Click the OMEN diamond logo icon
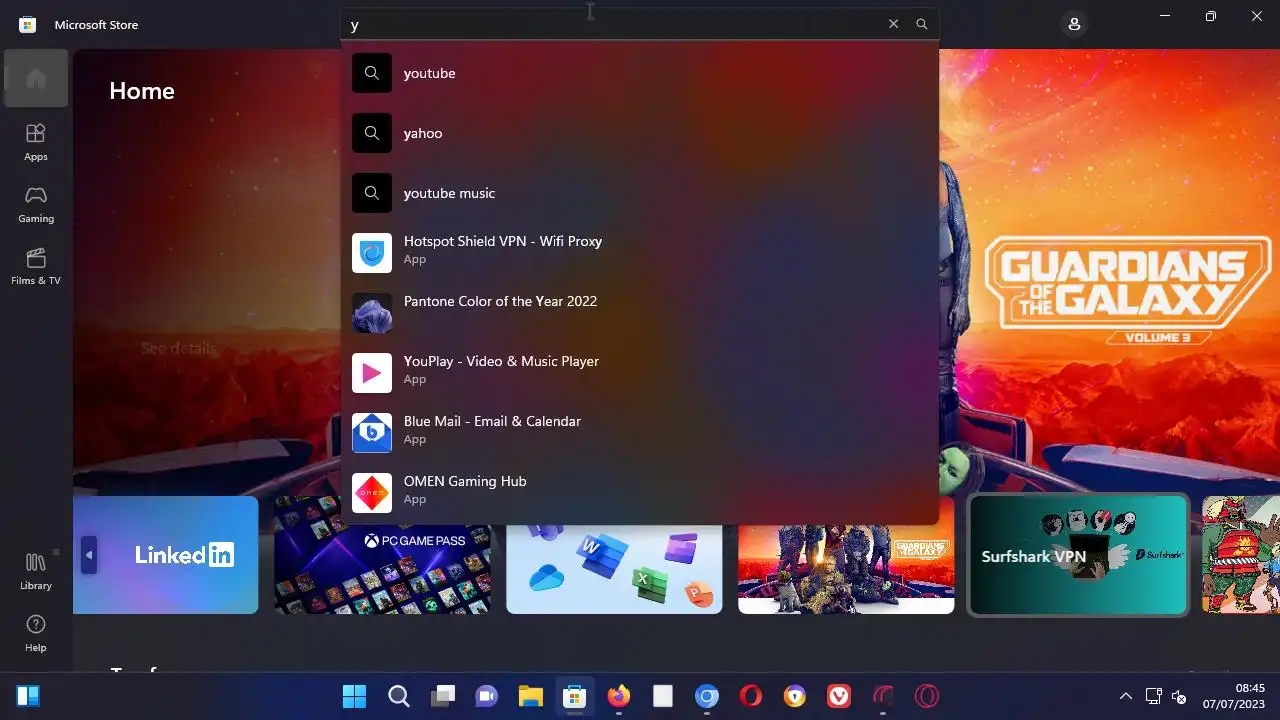The image size is (1280, 720). pos(372,493)
